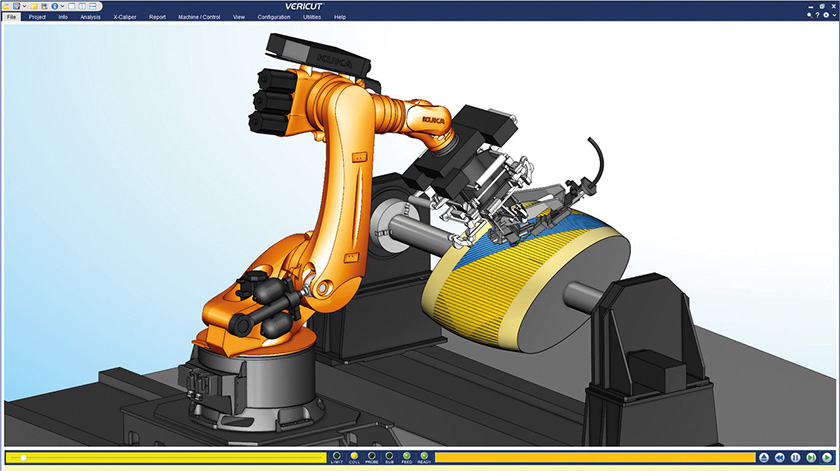Click the Step forward button
Image resolution: width=840 pixels, height=471 pixels.
click(811, 457)
